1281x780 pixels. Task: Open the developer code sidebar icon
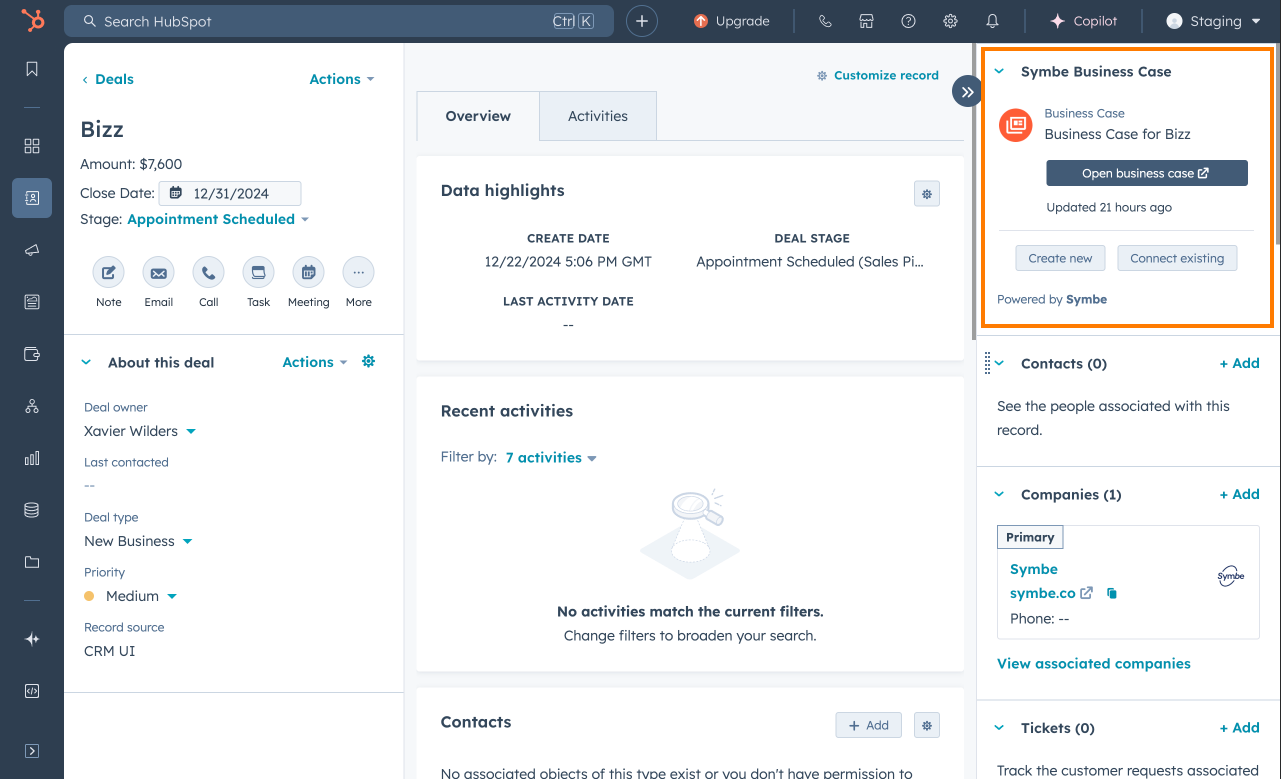(x=32, y=691)
